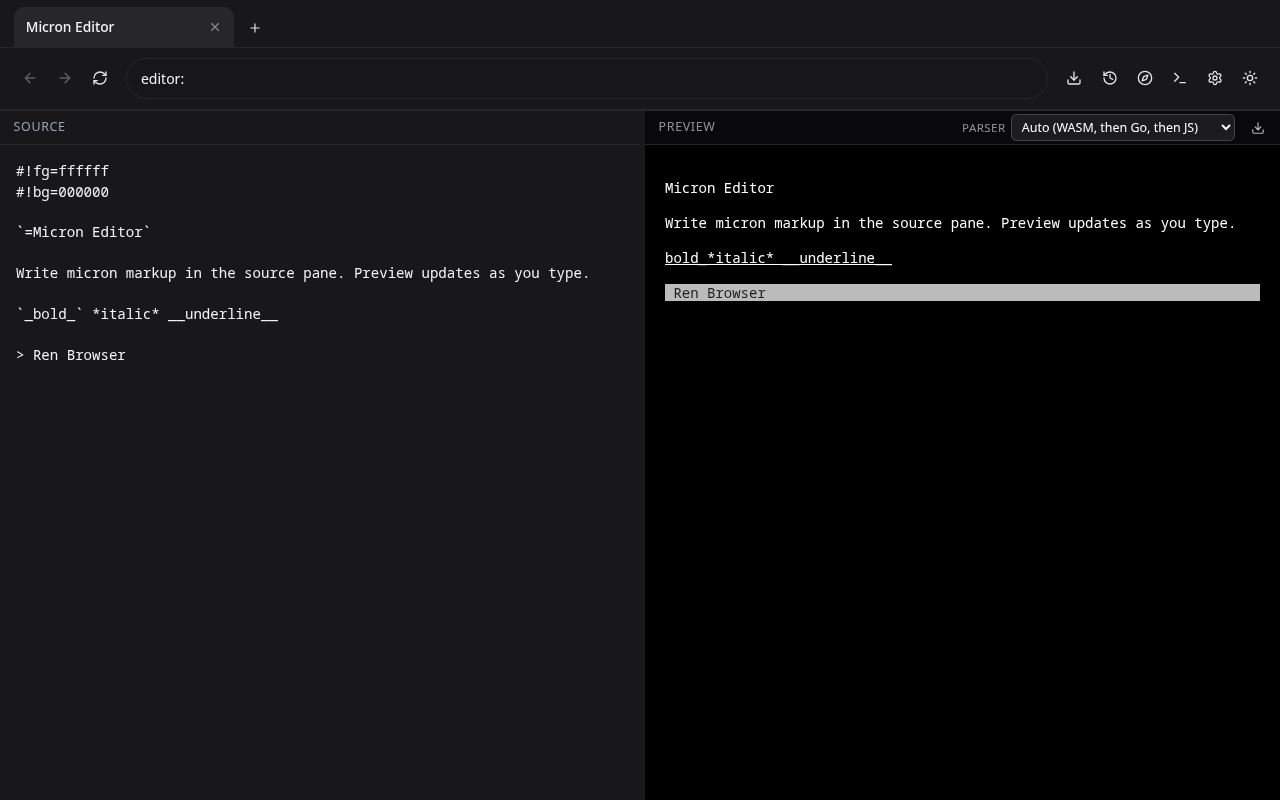
Task: Open the compass discovery icon
Action: (1145, 78)
